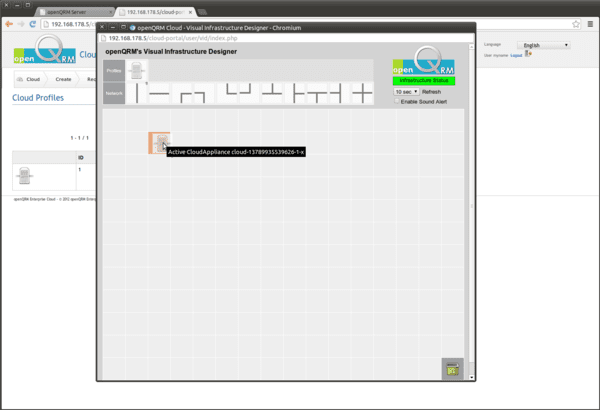Switch to the openQRM Server browser tab
The image size is (600, 410).
75,12
